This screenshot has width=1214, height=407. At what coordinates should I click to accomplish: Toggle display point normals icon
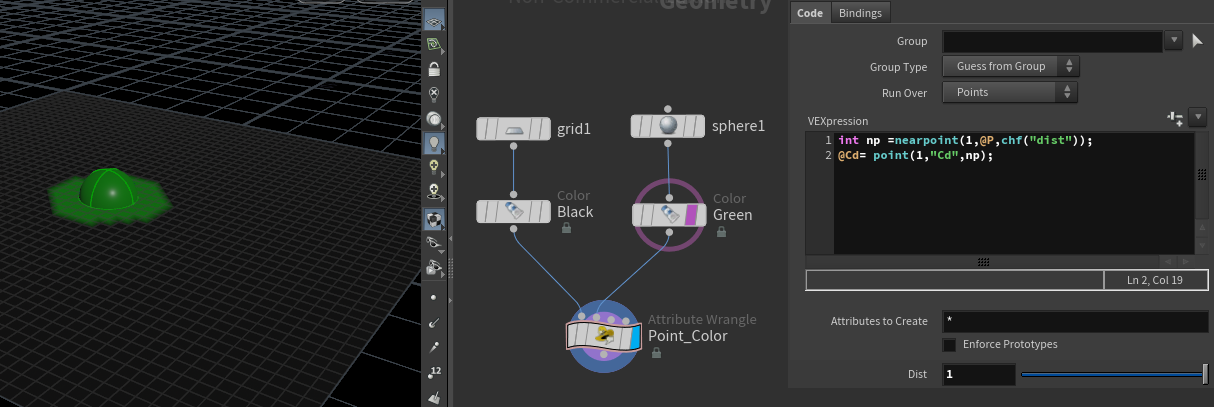point(433,322)
